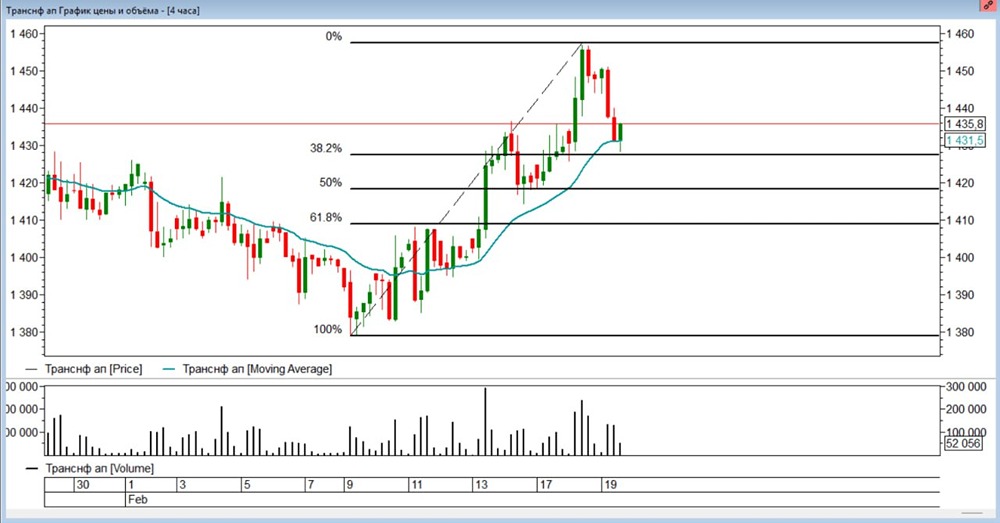Click the 1 450 label on right price axis
The height and width of the screenshot is (523, 1000).
[x=960, y=71]
